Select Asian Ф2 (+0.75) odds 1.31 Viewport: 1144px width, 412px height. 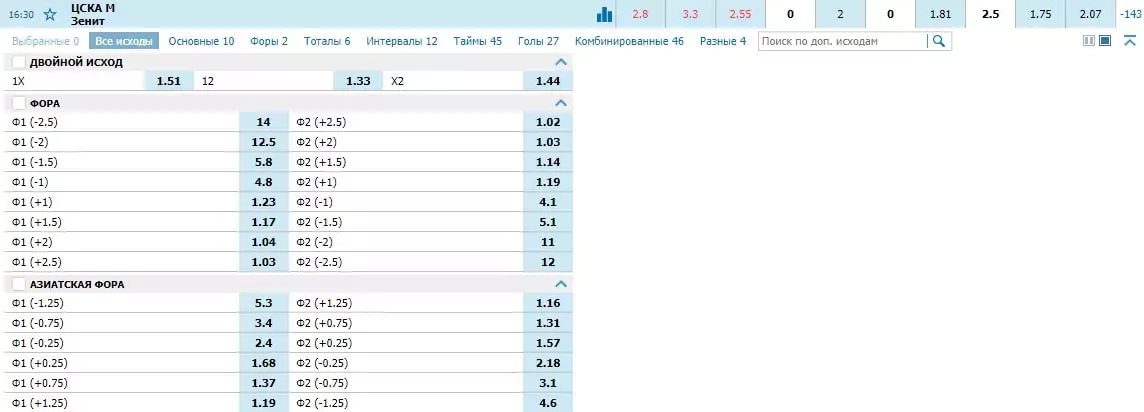(548, 323)
